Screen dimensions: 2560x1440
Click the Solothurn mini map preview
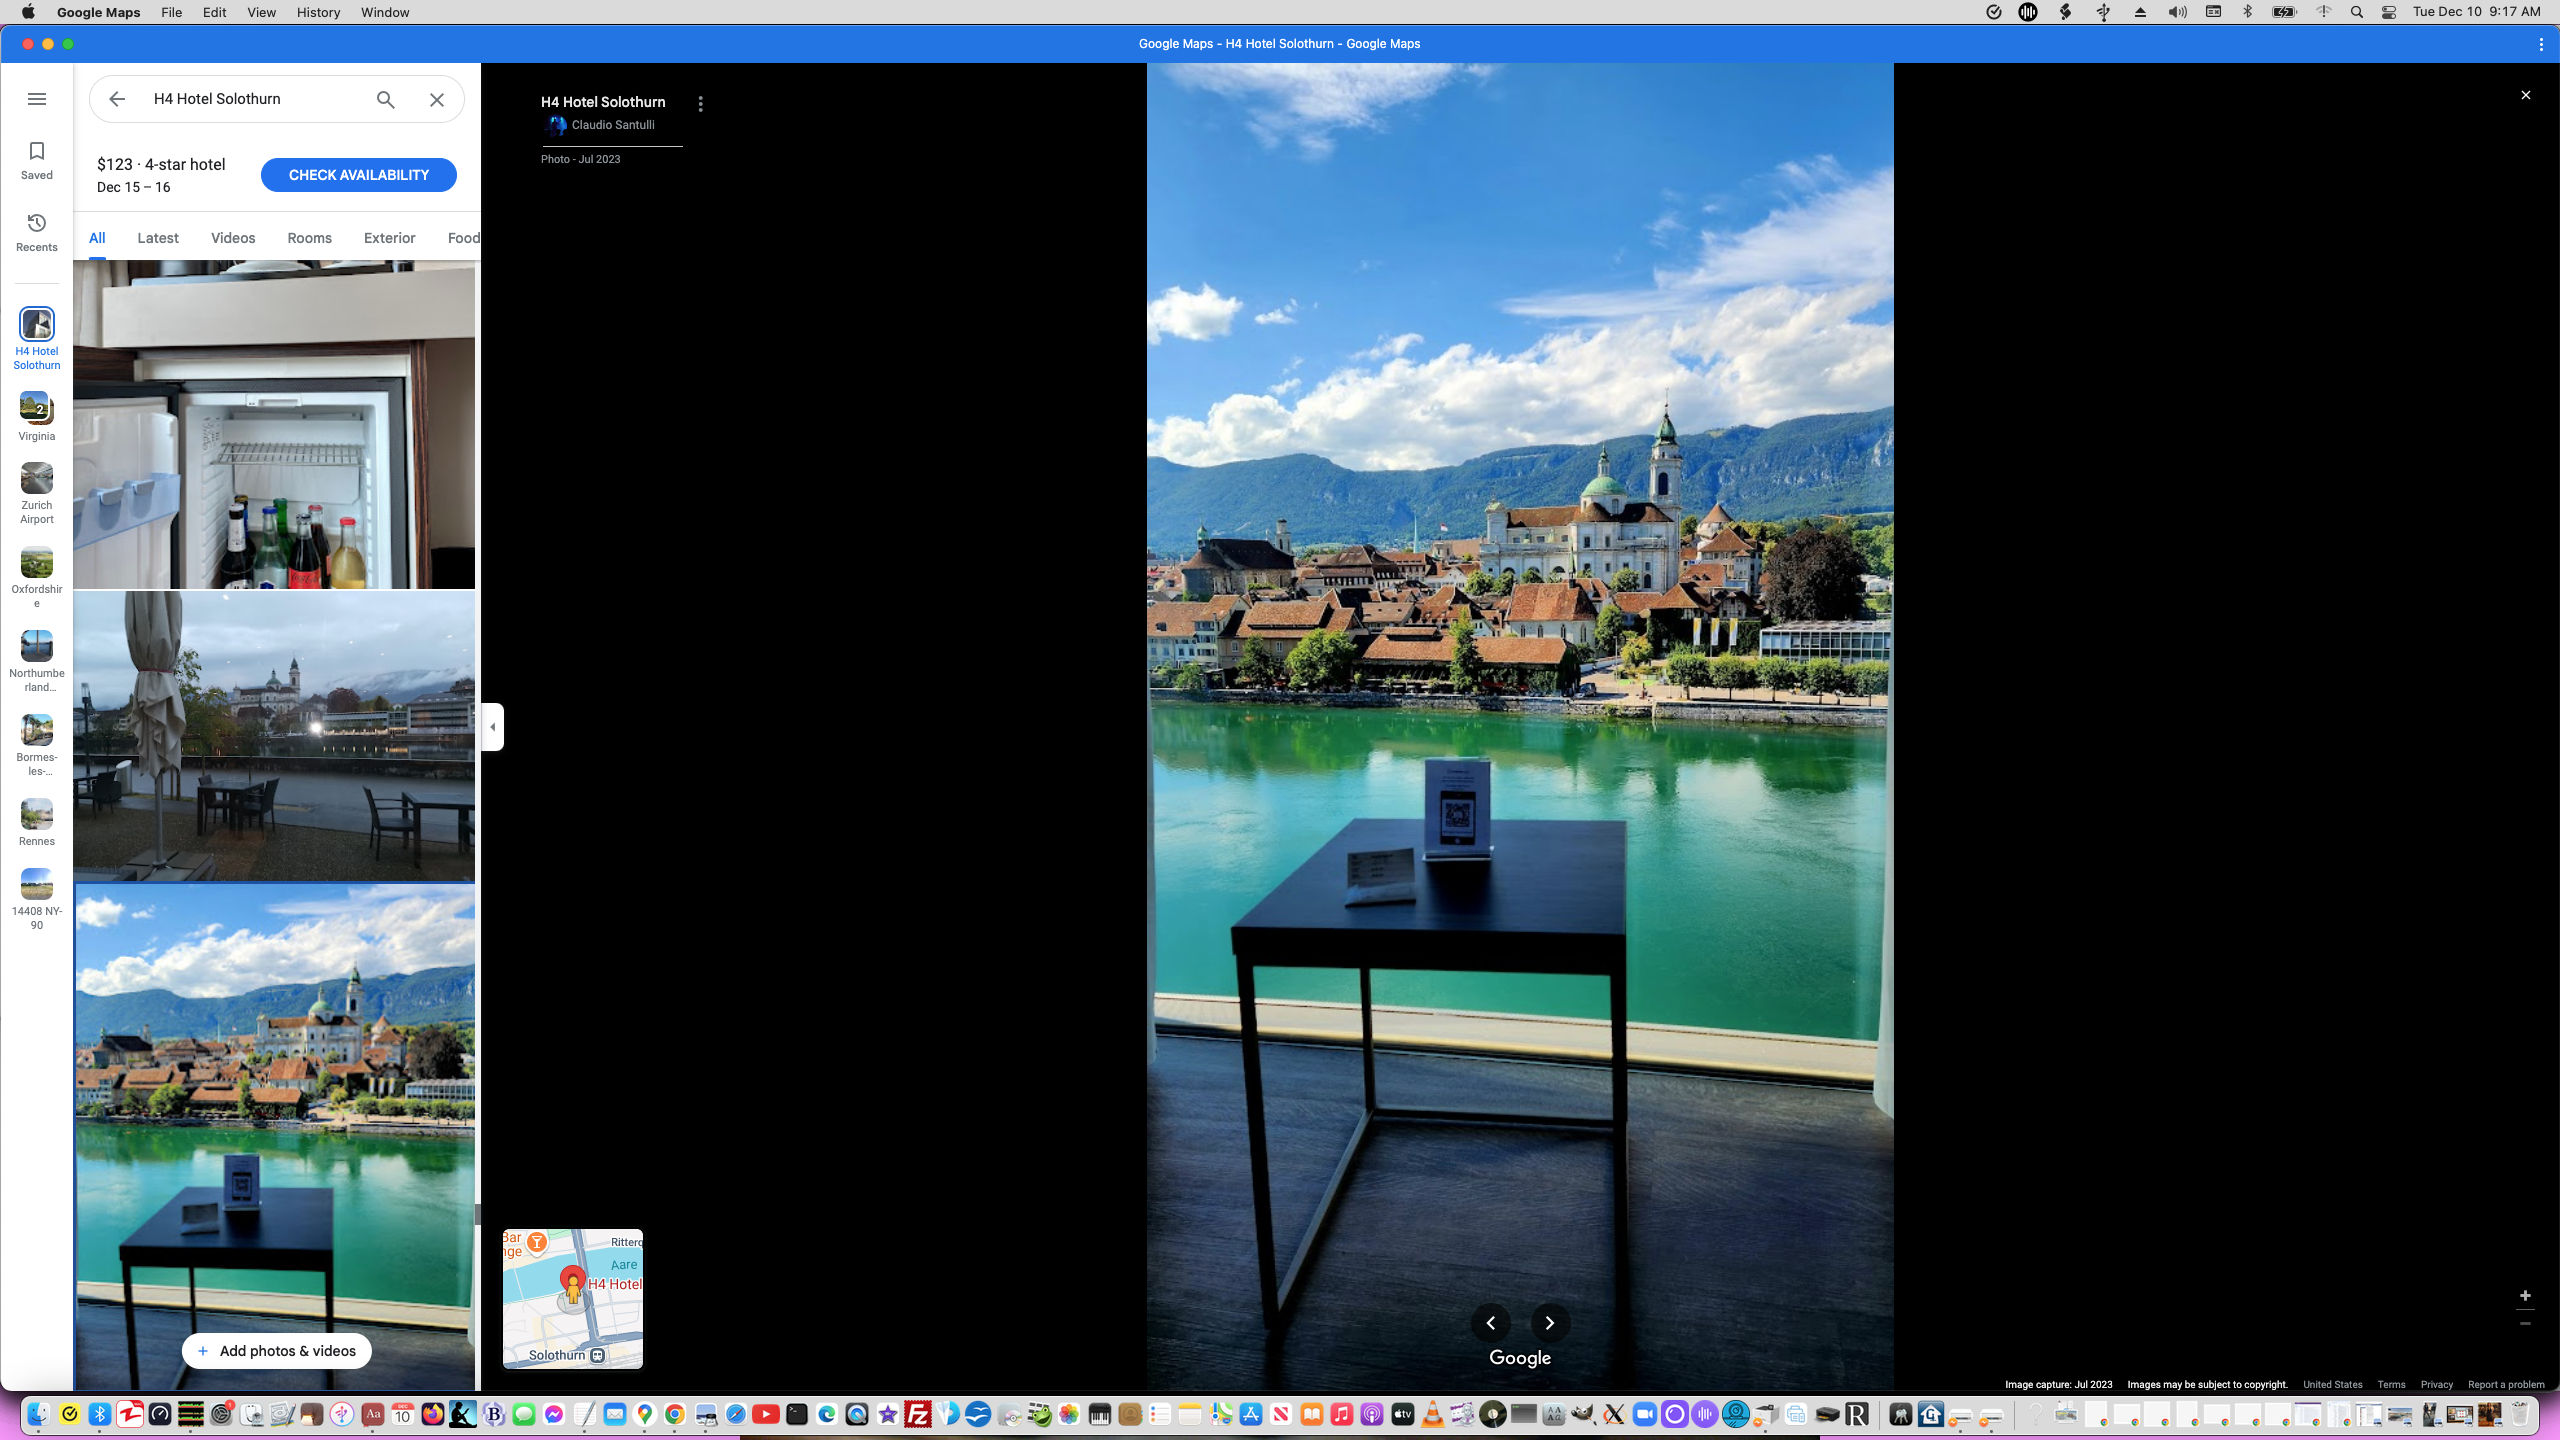[573, 1299]
